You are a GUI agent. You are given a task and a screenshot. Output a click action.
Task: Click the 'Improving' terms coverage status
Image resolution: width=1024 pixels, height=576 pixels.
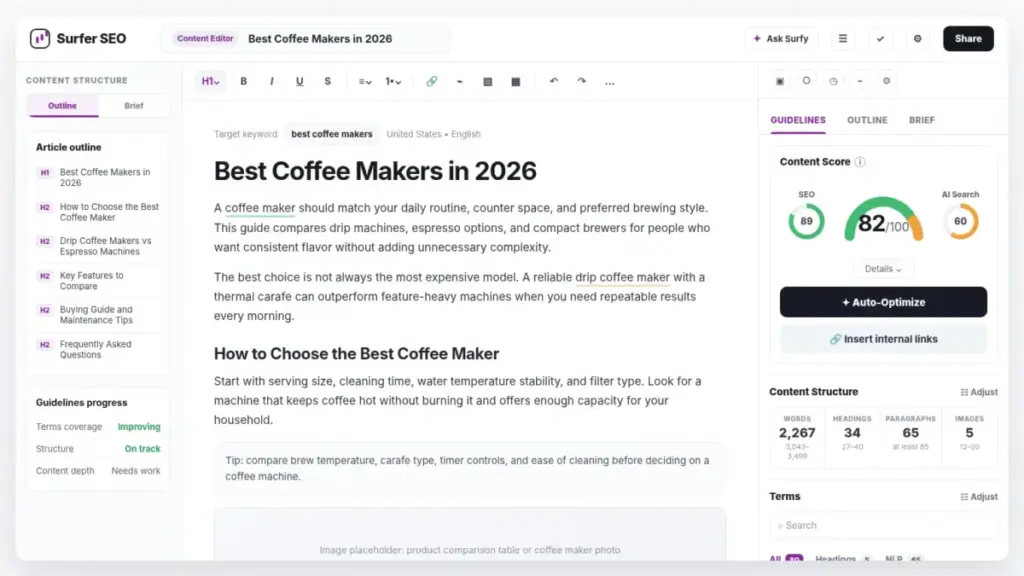[139, 426]
